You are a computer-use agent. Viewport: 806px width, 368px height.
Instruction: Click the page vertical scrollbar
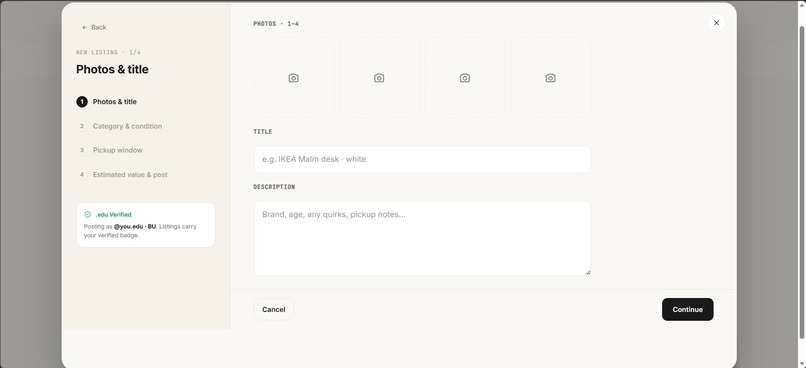point(801,182)
